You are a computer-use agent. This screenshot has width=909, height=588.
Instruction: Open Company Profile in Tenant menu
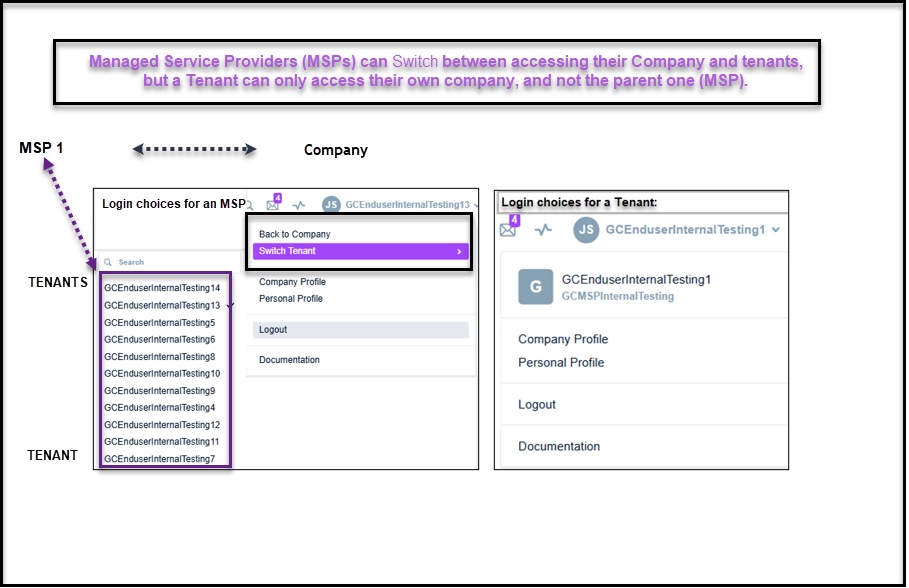pyautogui.click(x=563, y=339)
